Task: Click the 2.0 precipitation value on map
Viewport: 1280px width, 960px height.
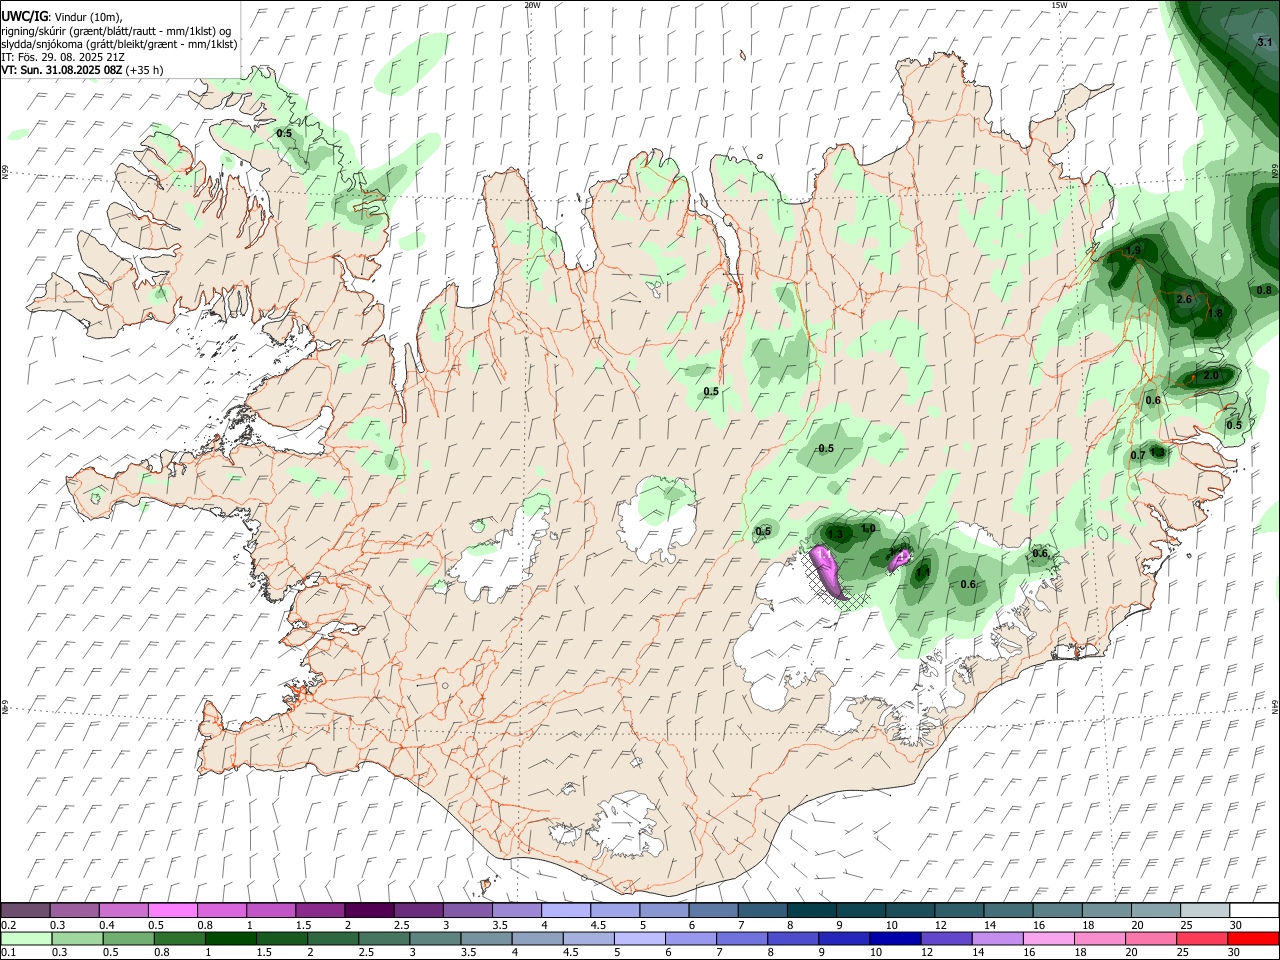Action: [1210, 375]
